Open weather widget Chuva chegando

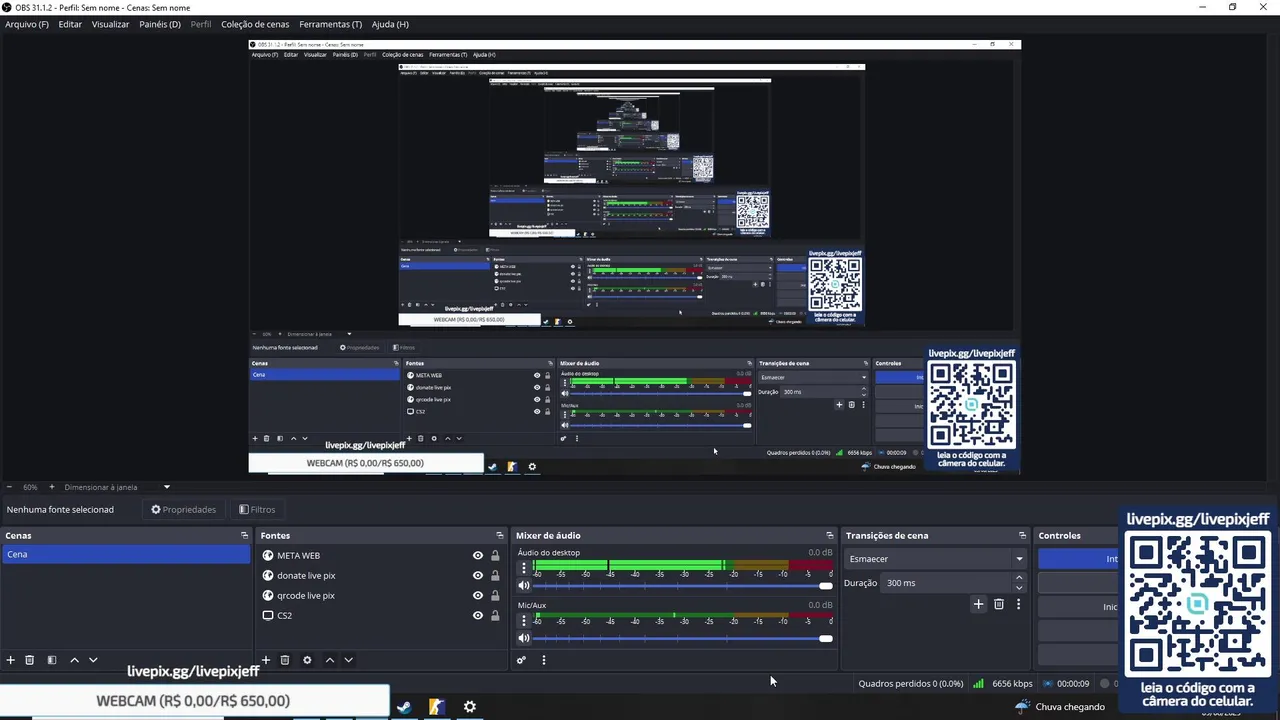(1060, 707)
